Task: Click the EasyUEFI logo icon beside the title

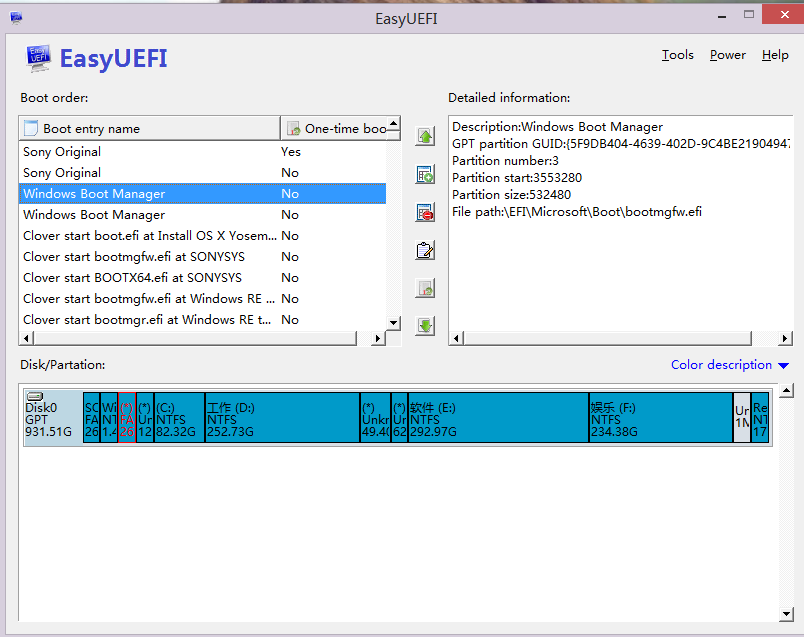Action: (x=38, y=58)
